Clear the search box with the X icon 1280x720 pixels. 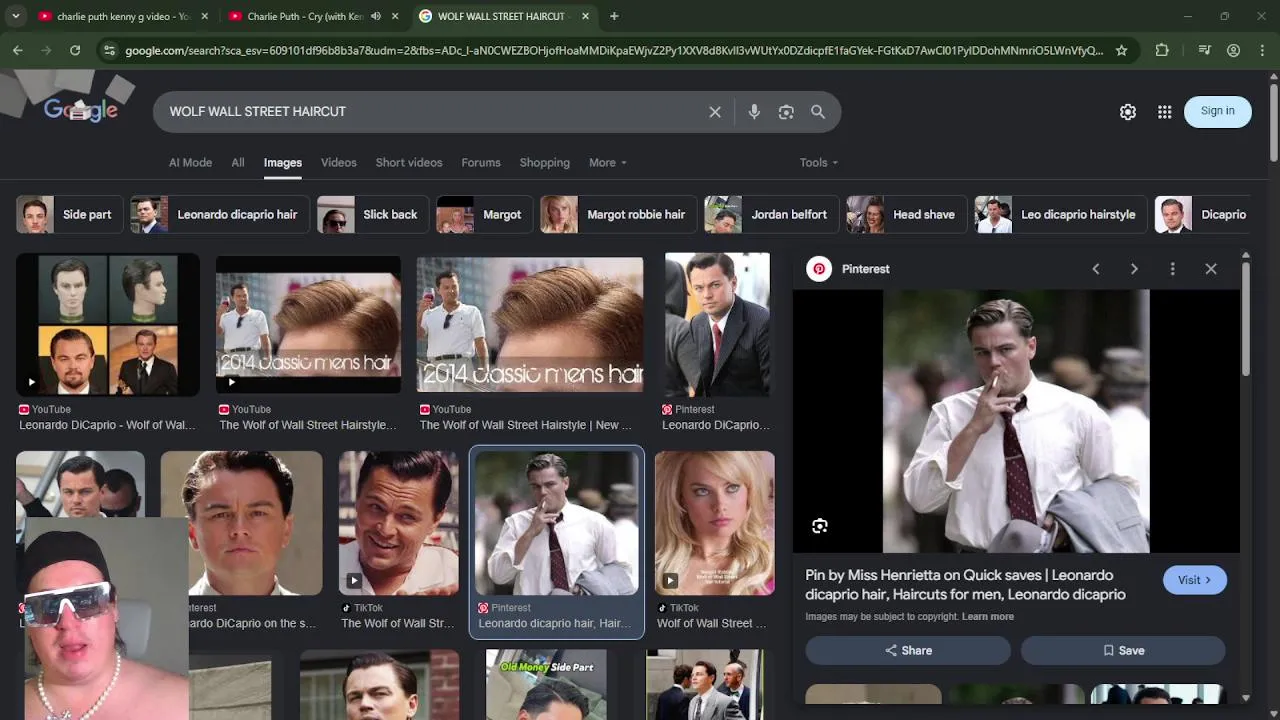[715, 112]
